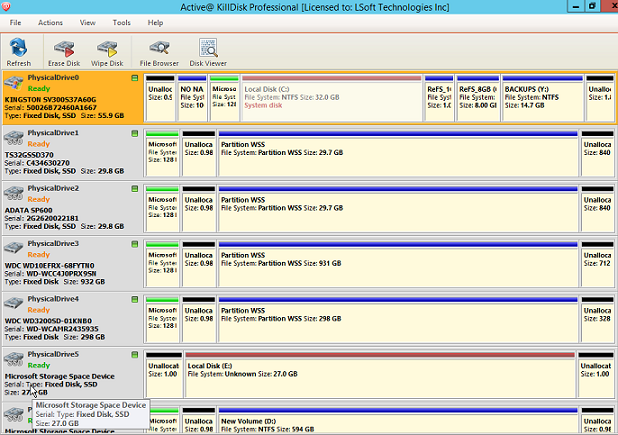Click serial number WD-WCAMR2435935
618x435 pixels.
tap(62, 329)
